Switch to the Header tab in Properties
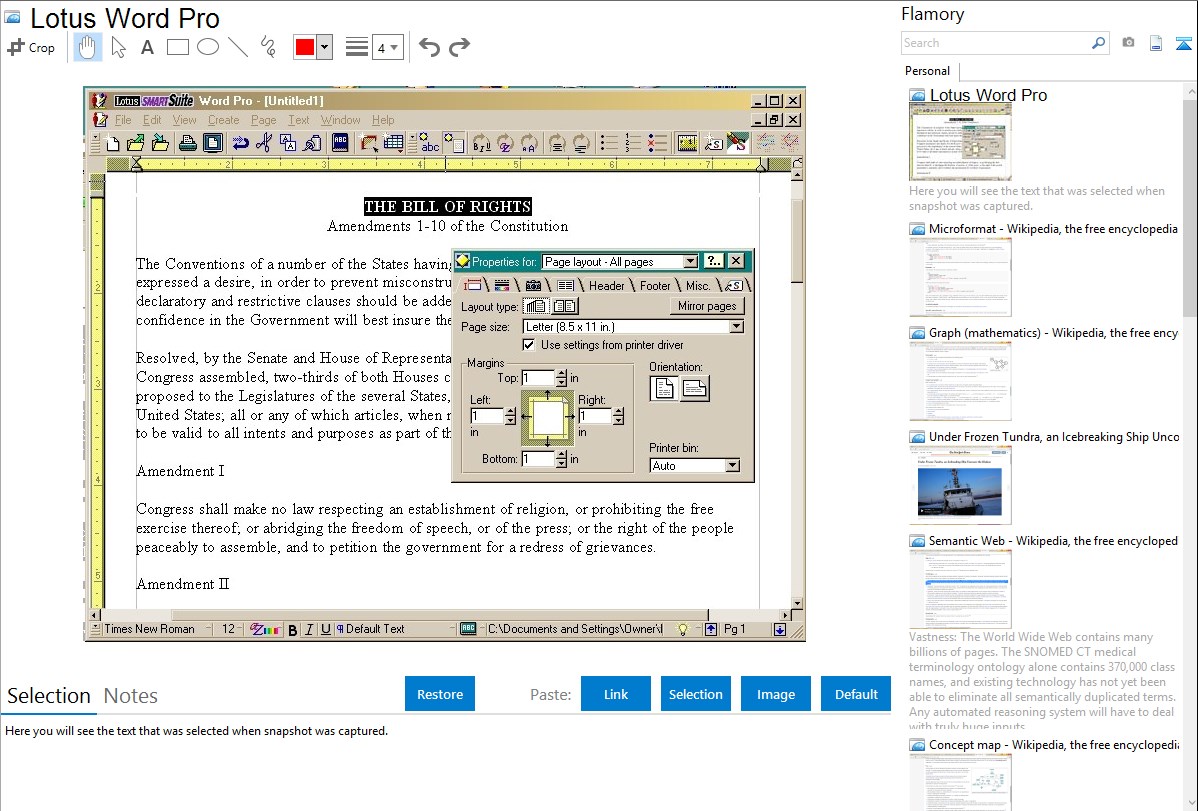Screen dimensions: 1198x811 coord(607,285)
